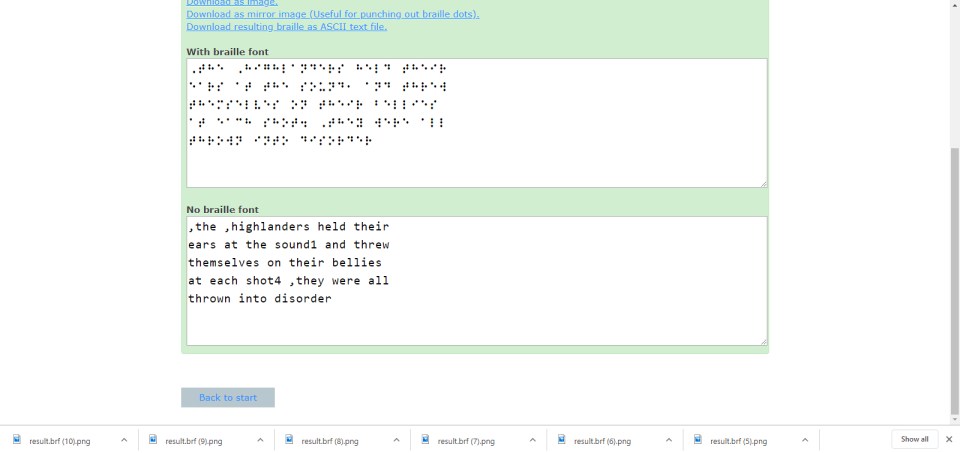Screen dimensions: 960x453
Task: Download resulting braille as ASCII text file
Action: (x=286, y=27)
